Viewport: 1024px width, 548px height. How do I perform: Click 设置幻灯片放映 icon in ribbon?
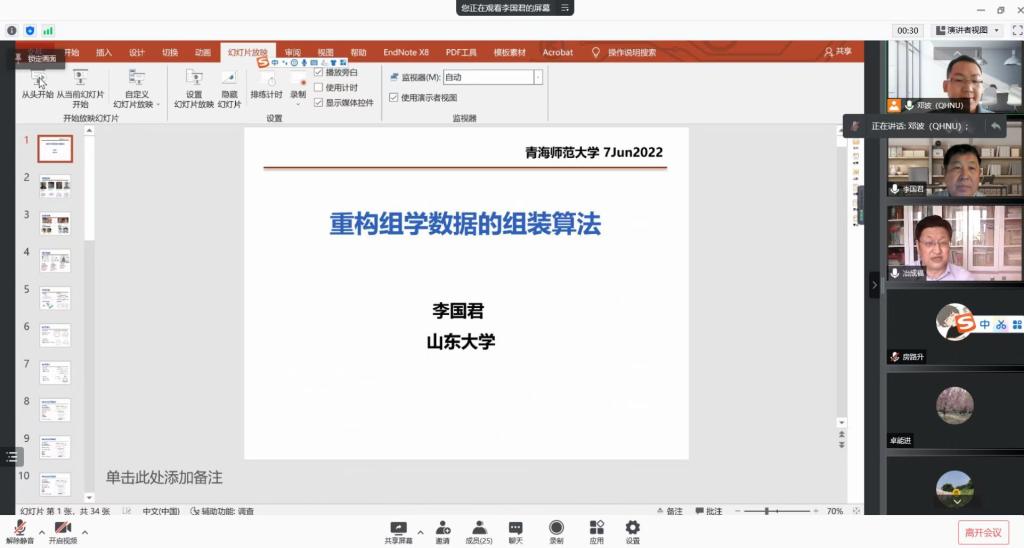coord(194,80)
